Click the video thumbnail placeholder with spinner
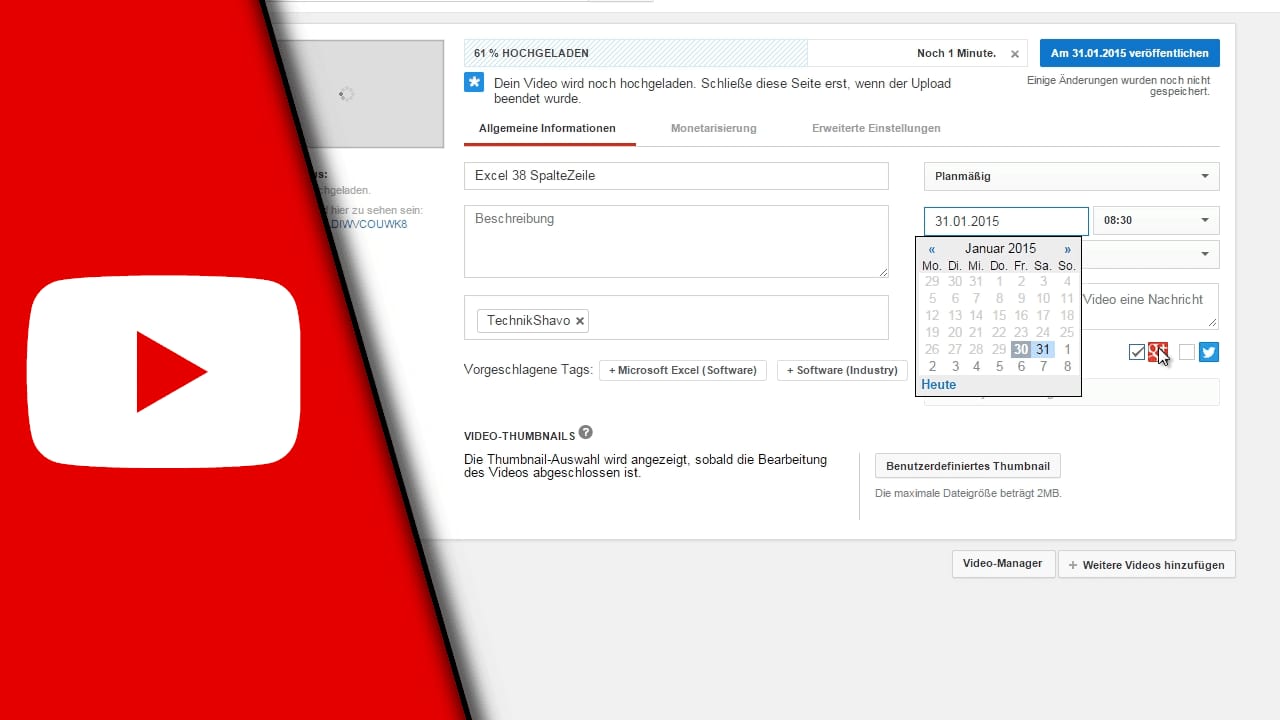The height and width of the screenshot is (720, 1280). coord(346,94)
